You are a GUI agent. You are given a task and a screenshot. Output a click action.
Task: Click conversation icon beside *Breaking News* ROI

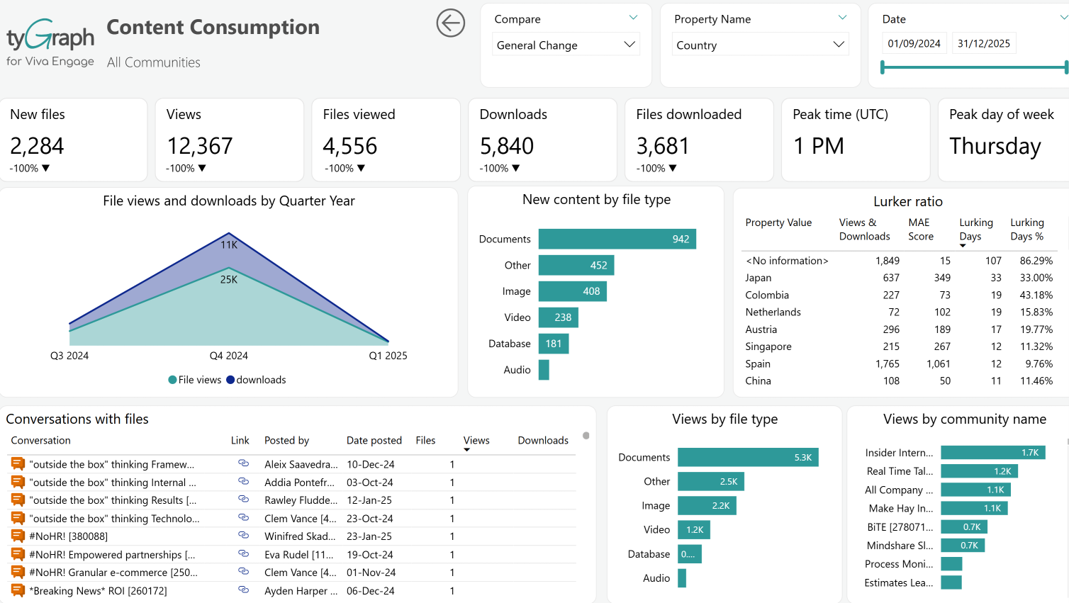[x=18, y=591]
